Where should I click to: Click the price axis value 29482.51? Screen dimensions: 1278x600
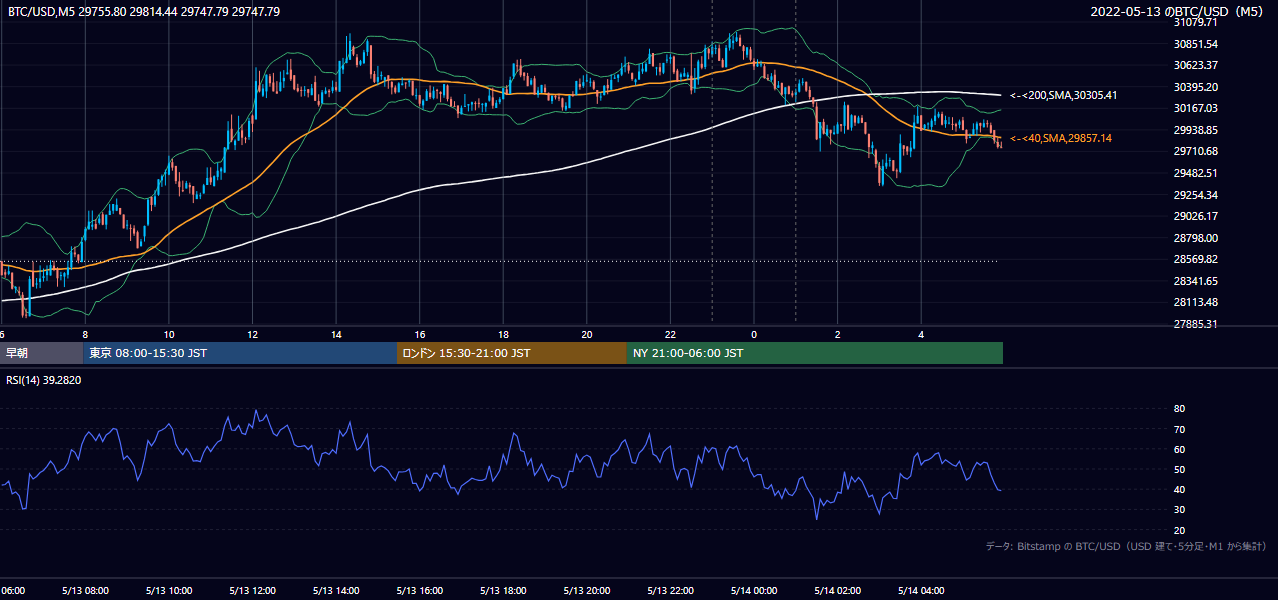1195,173
